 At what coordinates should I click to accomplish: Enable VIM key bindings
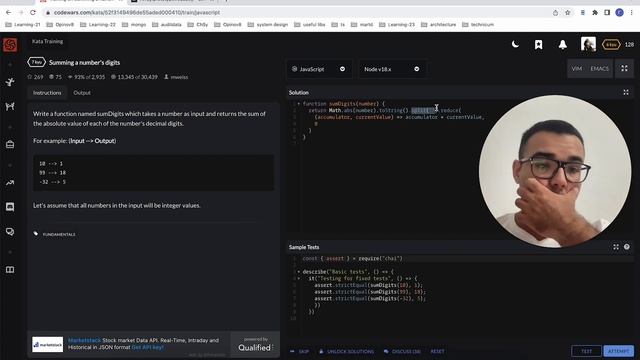click(x=576, y=69)
